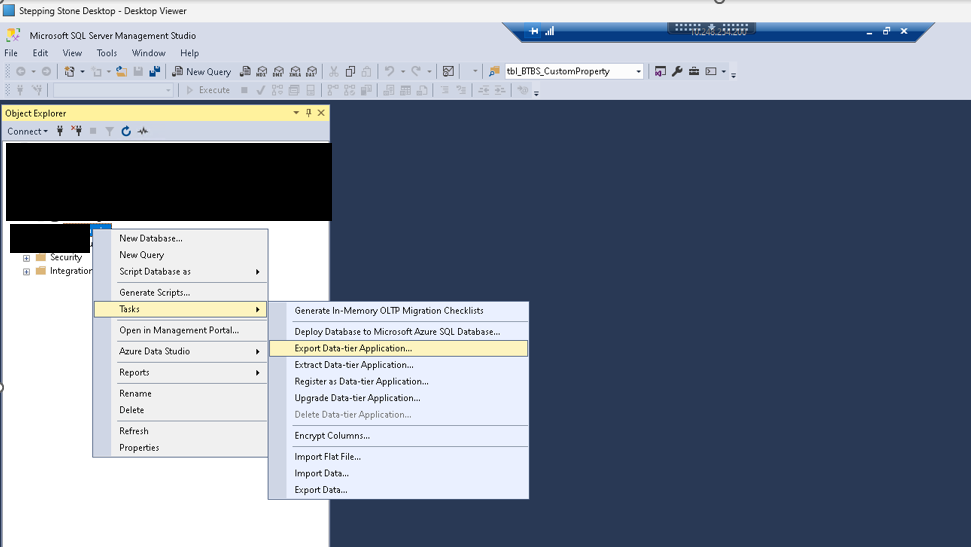Choose New Database... from context menu
971x547 pixels.
(180, 238)
